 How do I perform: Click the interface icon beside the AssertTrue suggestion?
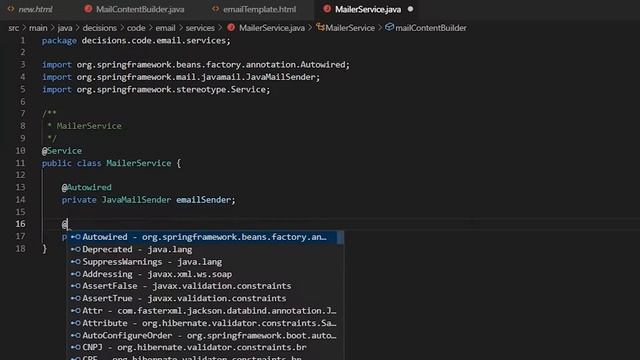pos(76,298)
